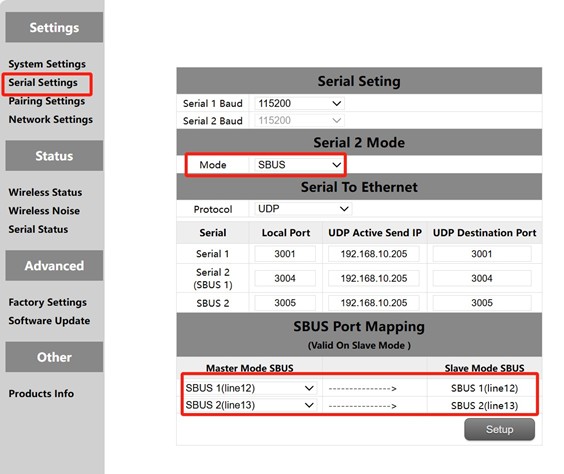Open Master Mode SBUS 1(line12) dropdown
The height and width of the screenshot is (474, 564).
(x=250, y=388)
